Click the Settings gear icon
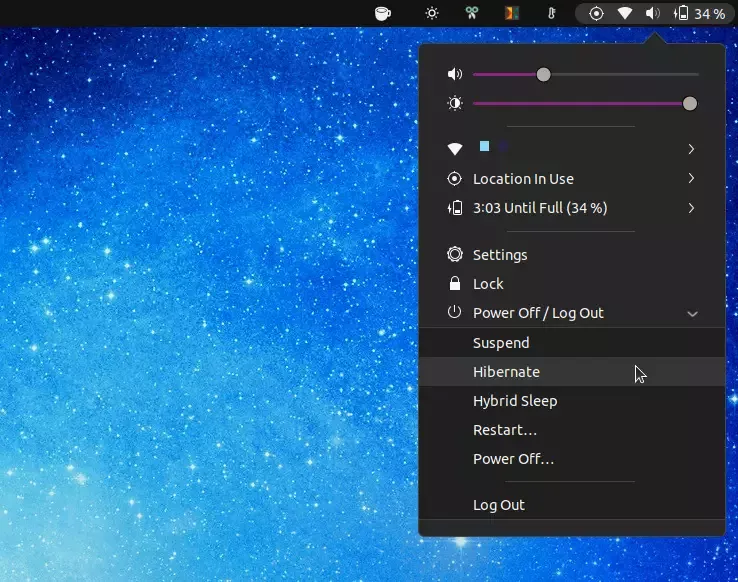This screenshot has width=738, height=582. click(x=455, y=255)
